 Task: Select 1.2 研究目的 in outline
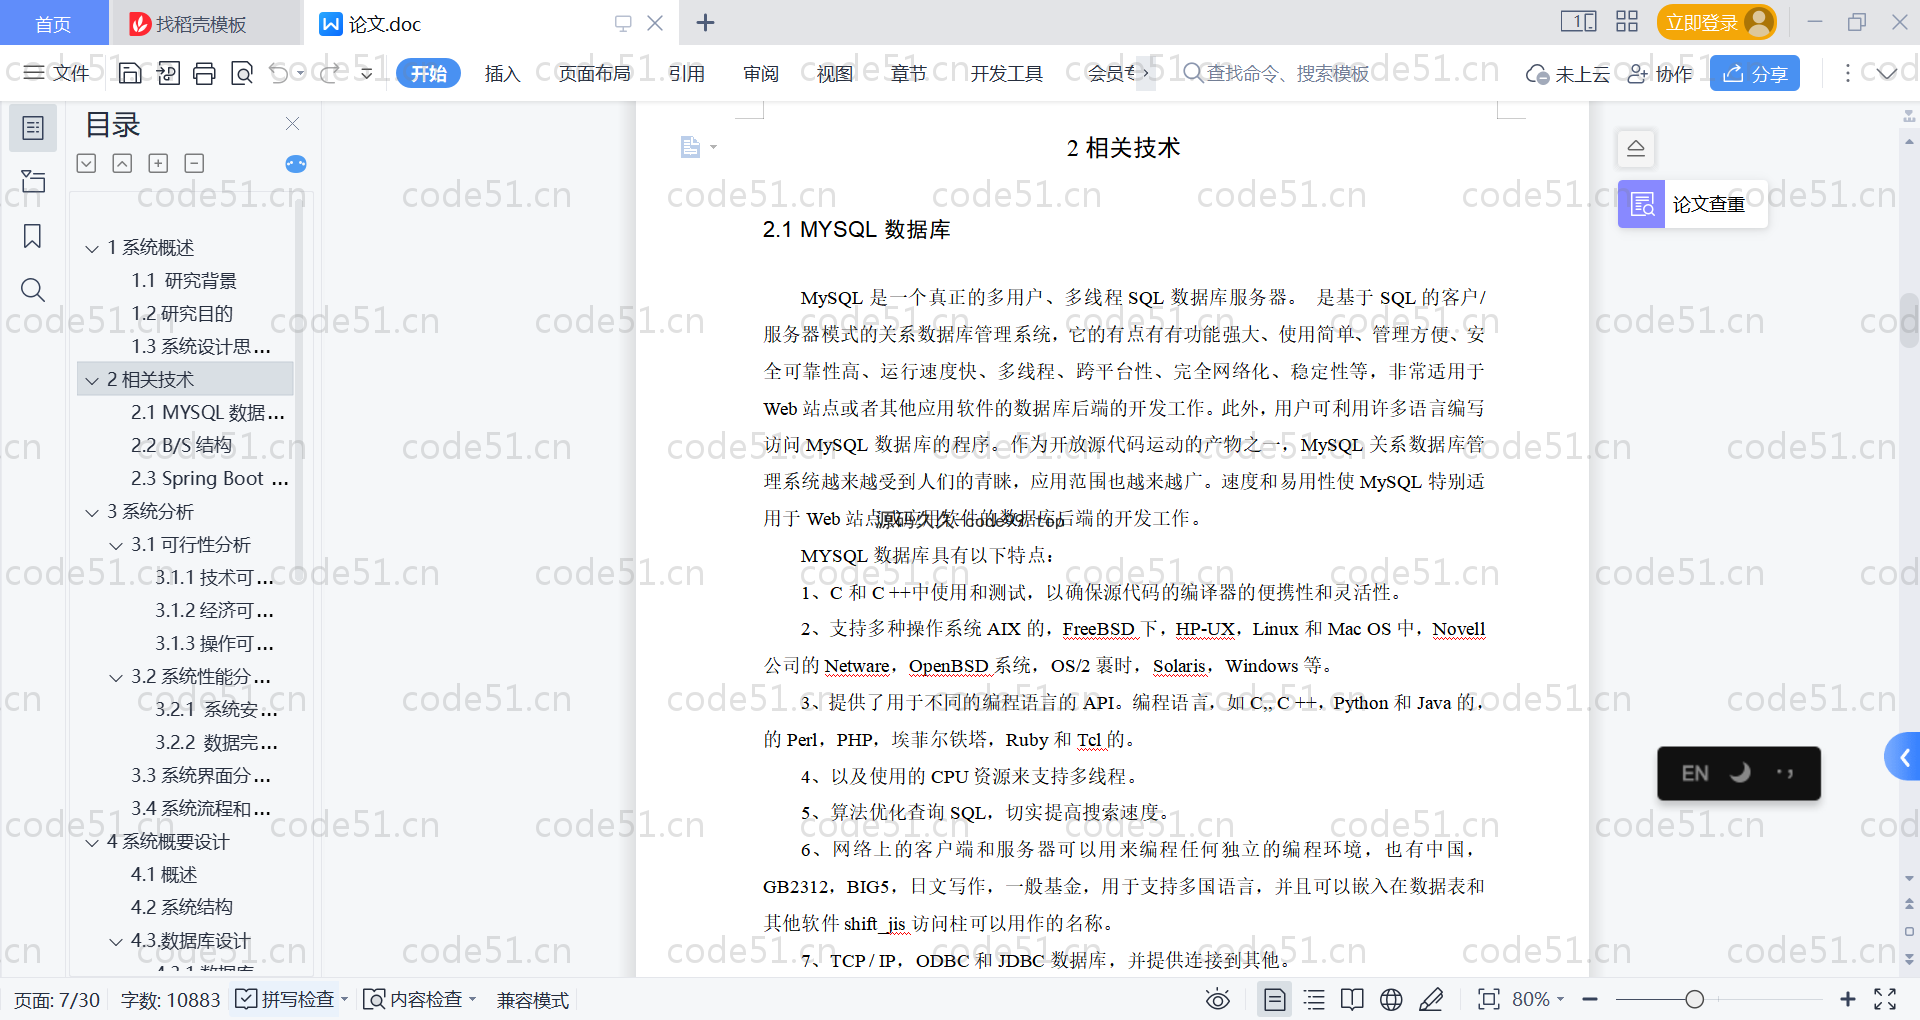(x=182, y=314)
